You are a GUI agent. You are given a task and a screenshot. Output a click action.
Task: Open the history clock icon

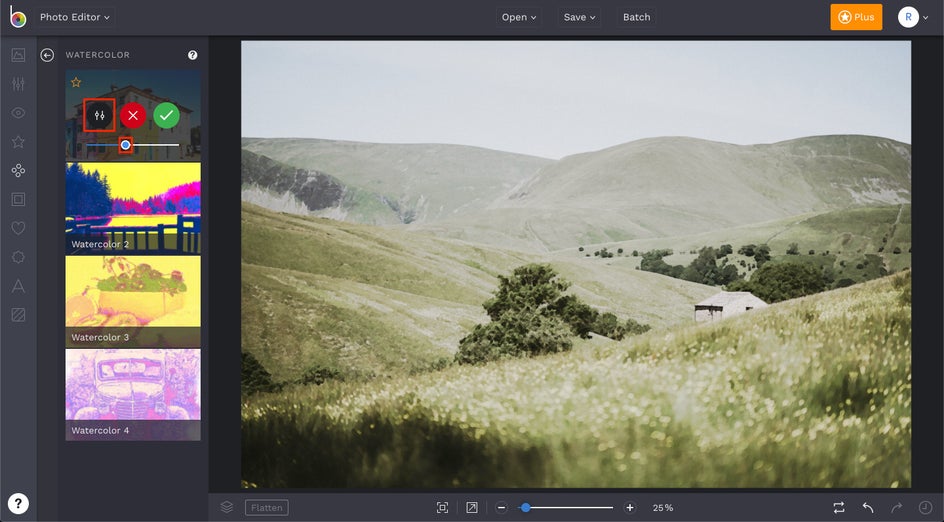click(925, 508)
